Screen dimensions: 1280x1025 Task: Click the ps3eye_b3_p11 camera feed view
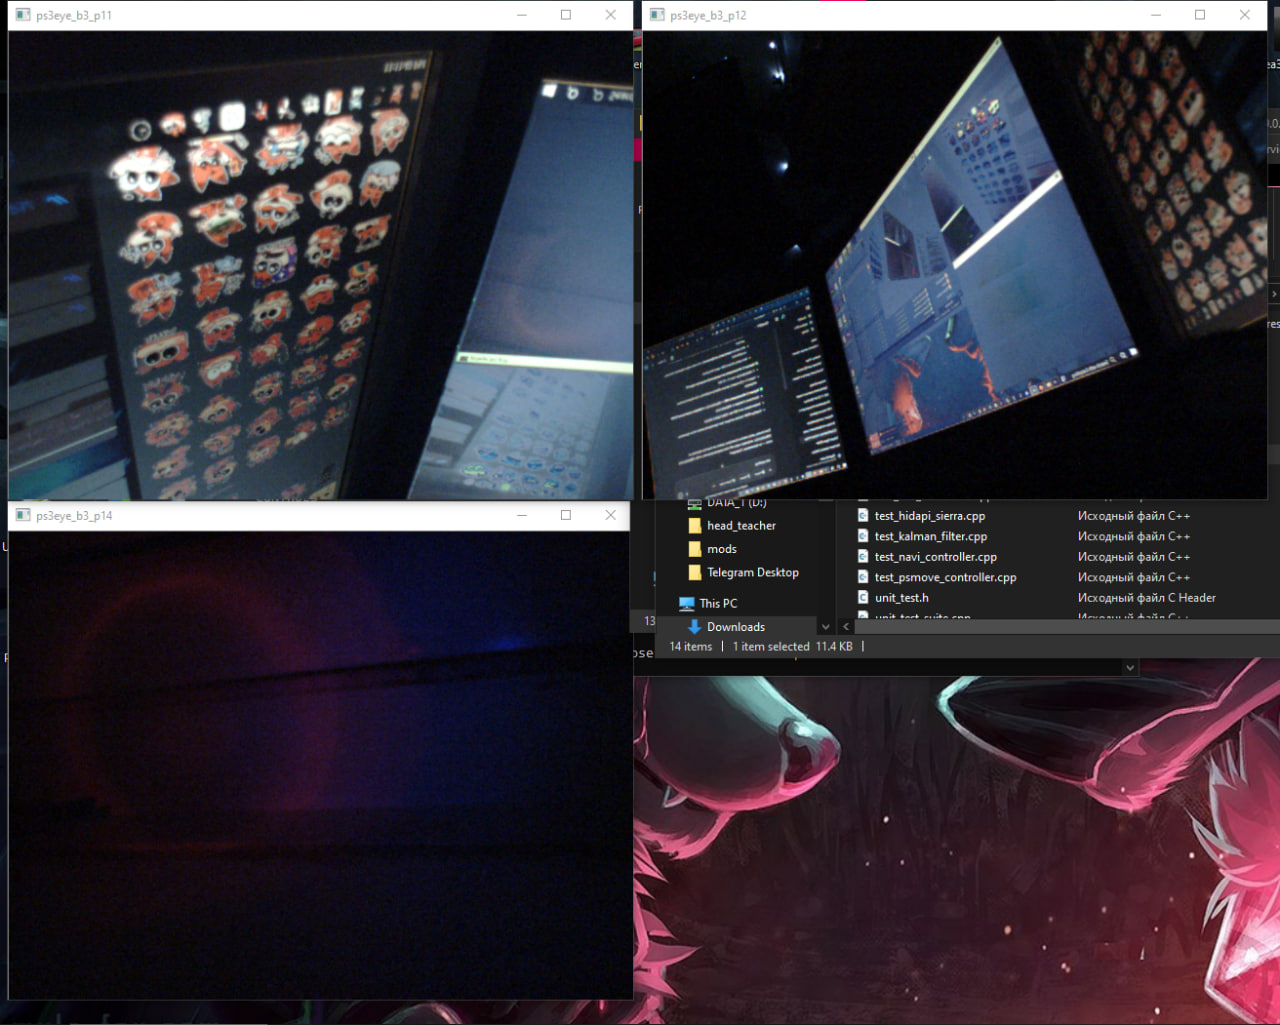[x=320, y=265]
